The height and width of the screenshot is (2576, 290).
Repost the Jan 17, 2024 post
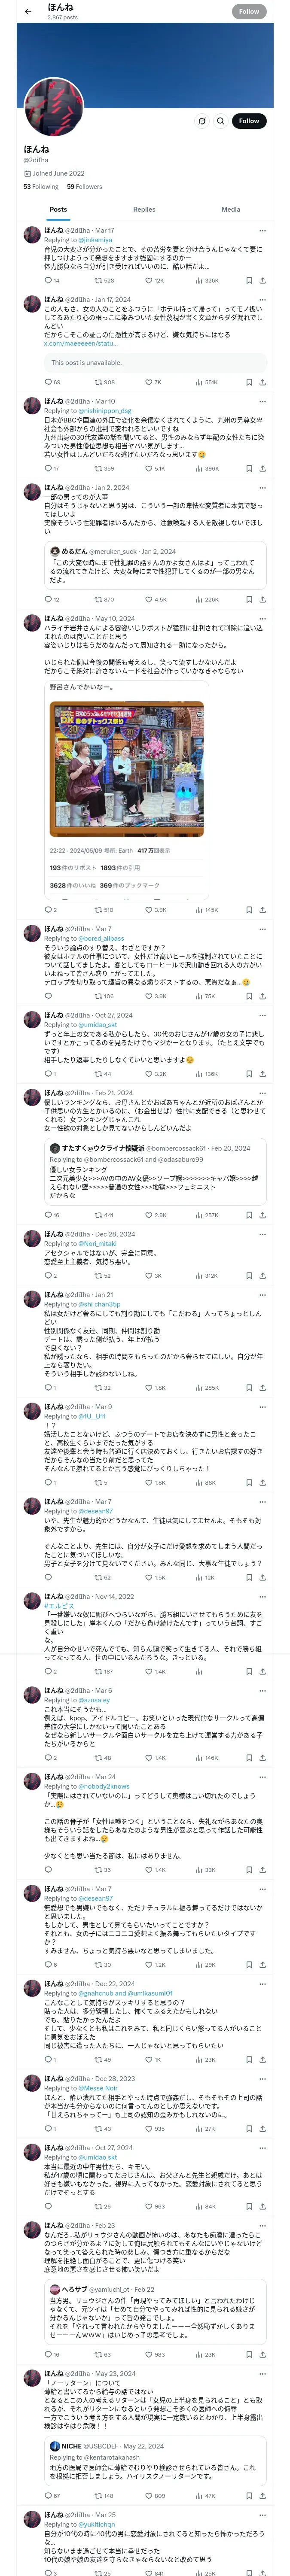pyautogui.click(x=98, y=382)
